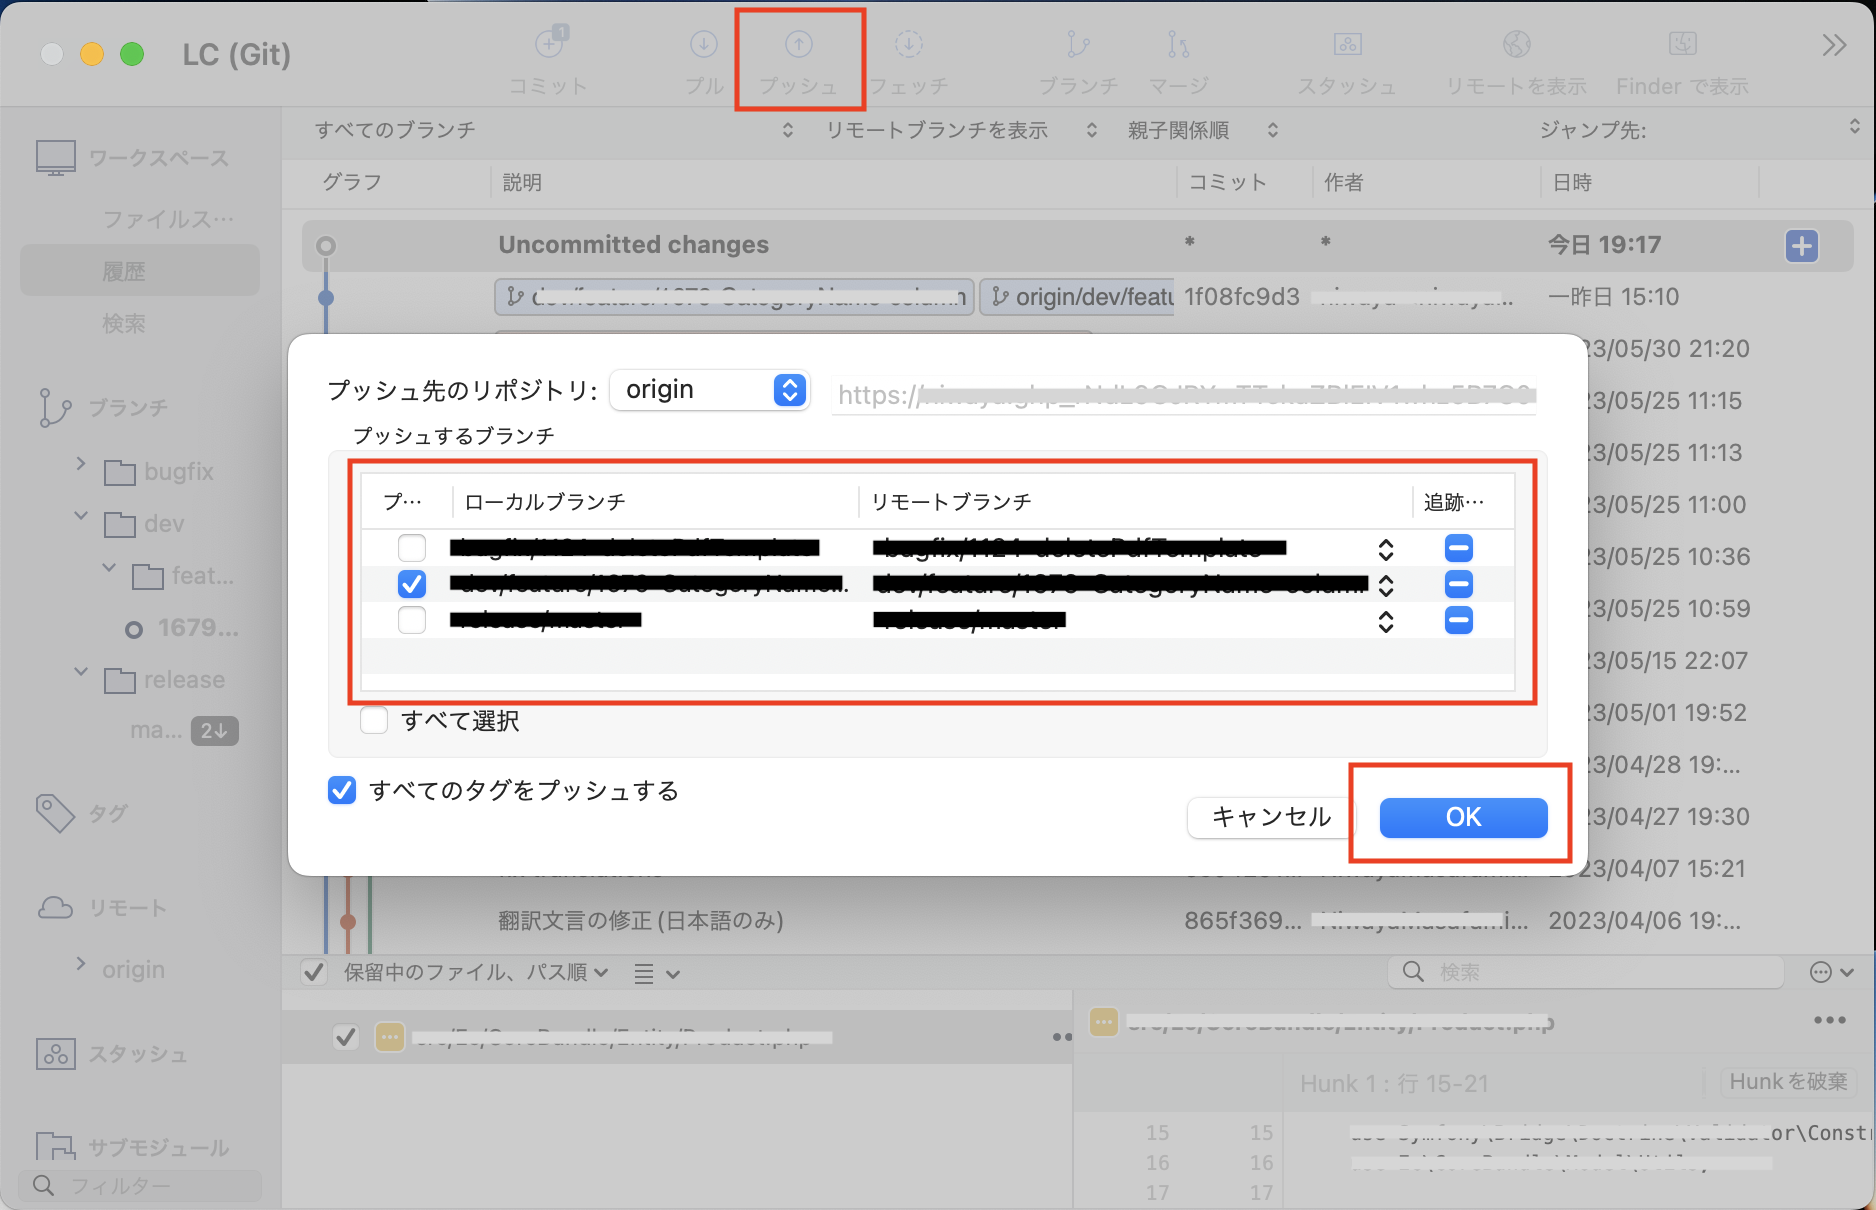
Task: Click the コミット (Commit) toolbar icon
Action: pos(548,55)
